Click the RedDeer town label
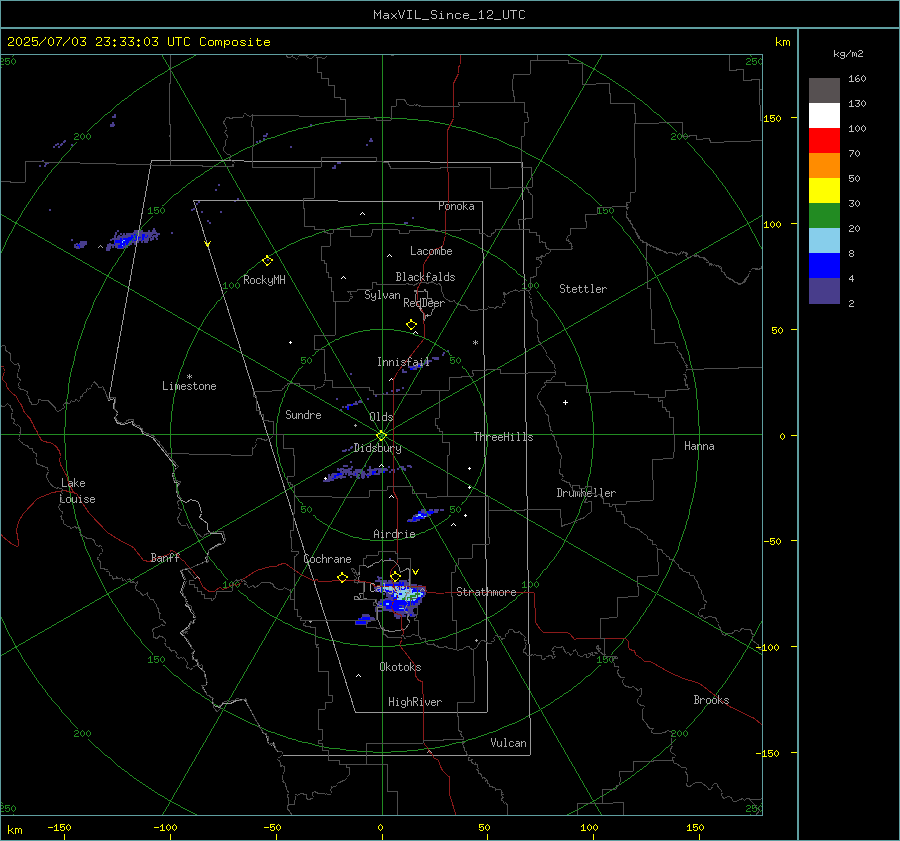This screenshot has height=841, width=900. [424, 303]
